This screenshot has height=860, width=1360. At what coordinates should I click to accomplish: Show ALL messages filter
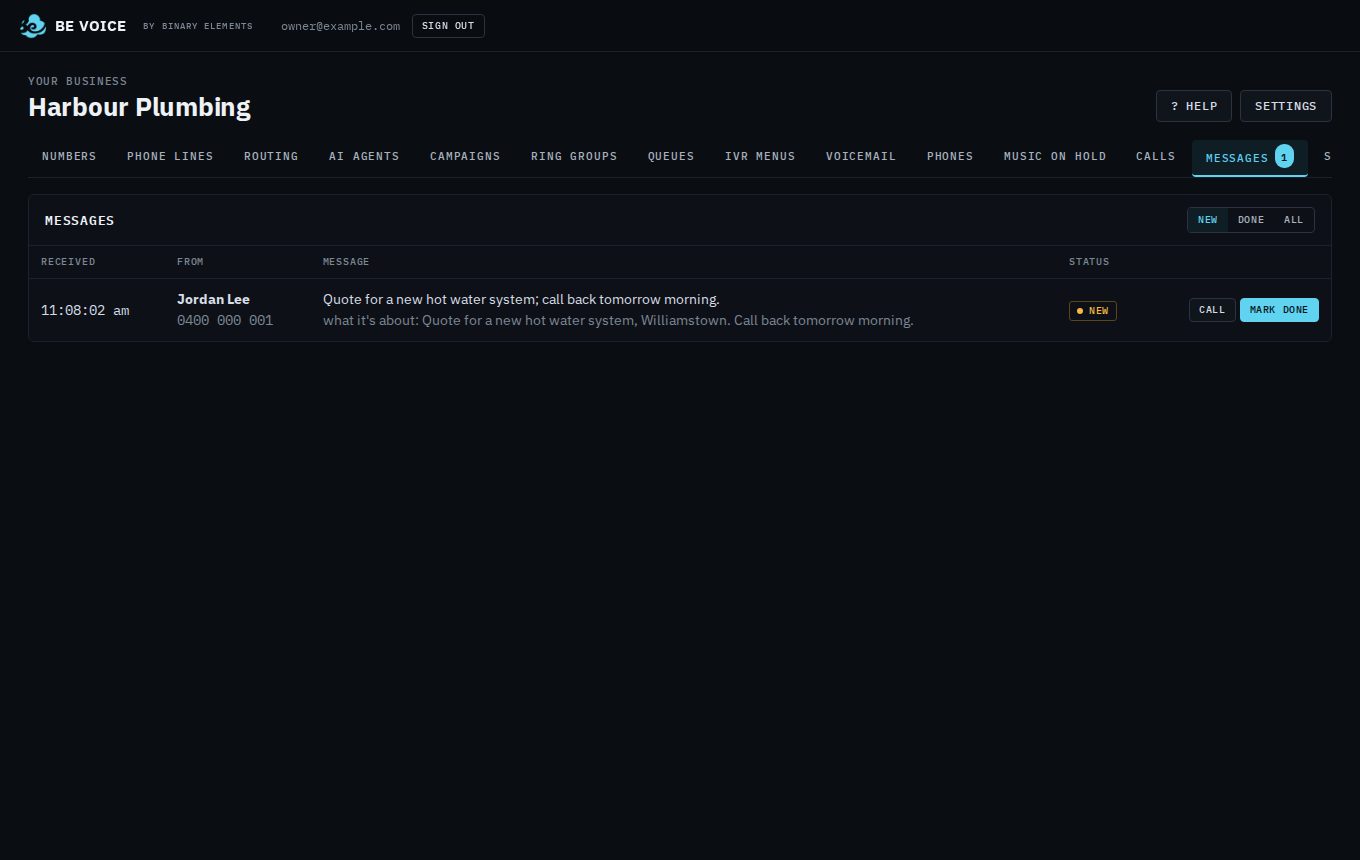click(1294, 220)
